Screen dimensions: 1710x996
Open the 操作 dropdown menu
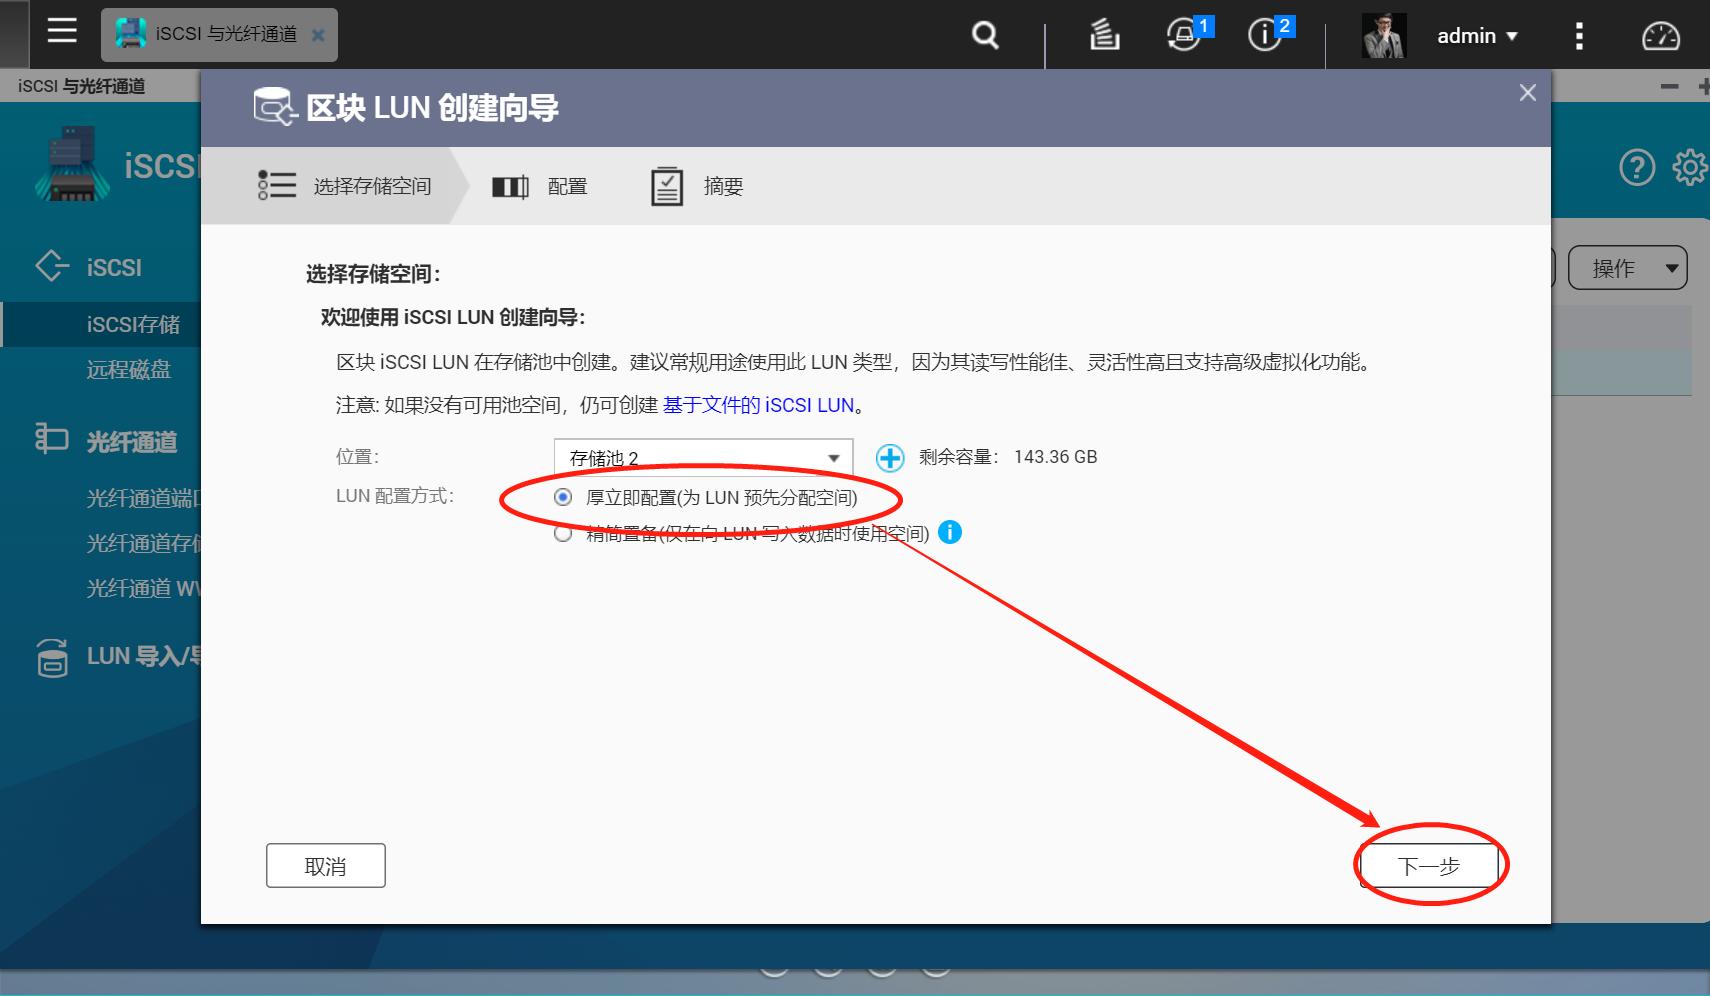(x=1628, y=267)
